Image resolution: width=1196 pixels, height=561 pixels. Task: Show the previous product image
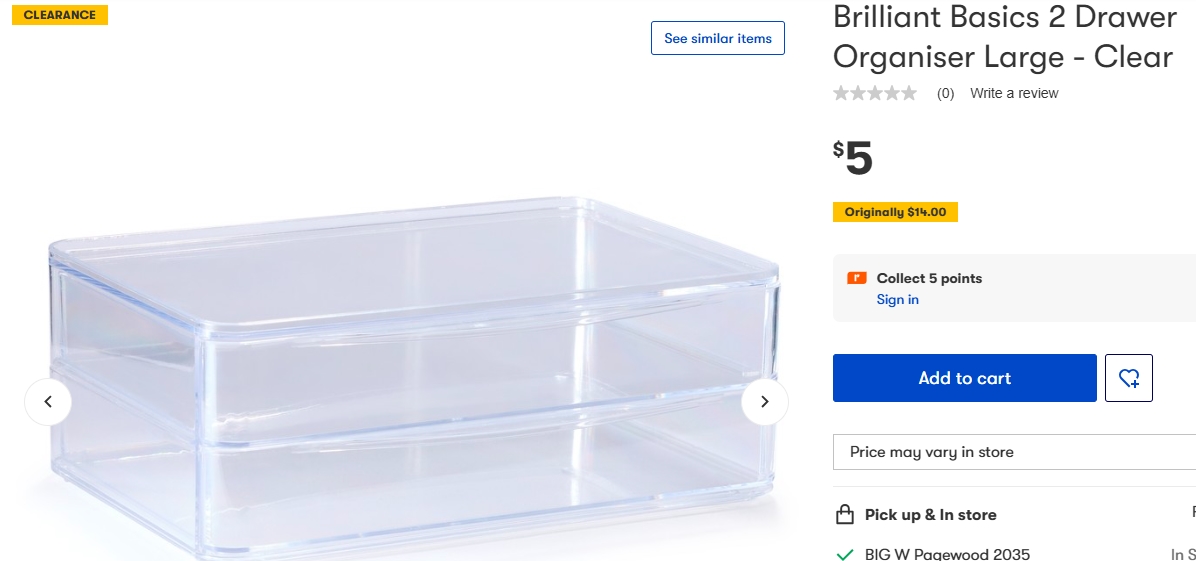(x=48, y=402)
